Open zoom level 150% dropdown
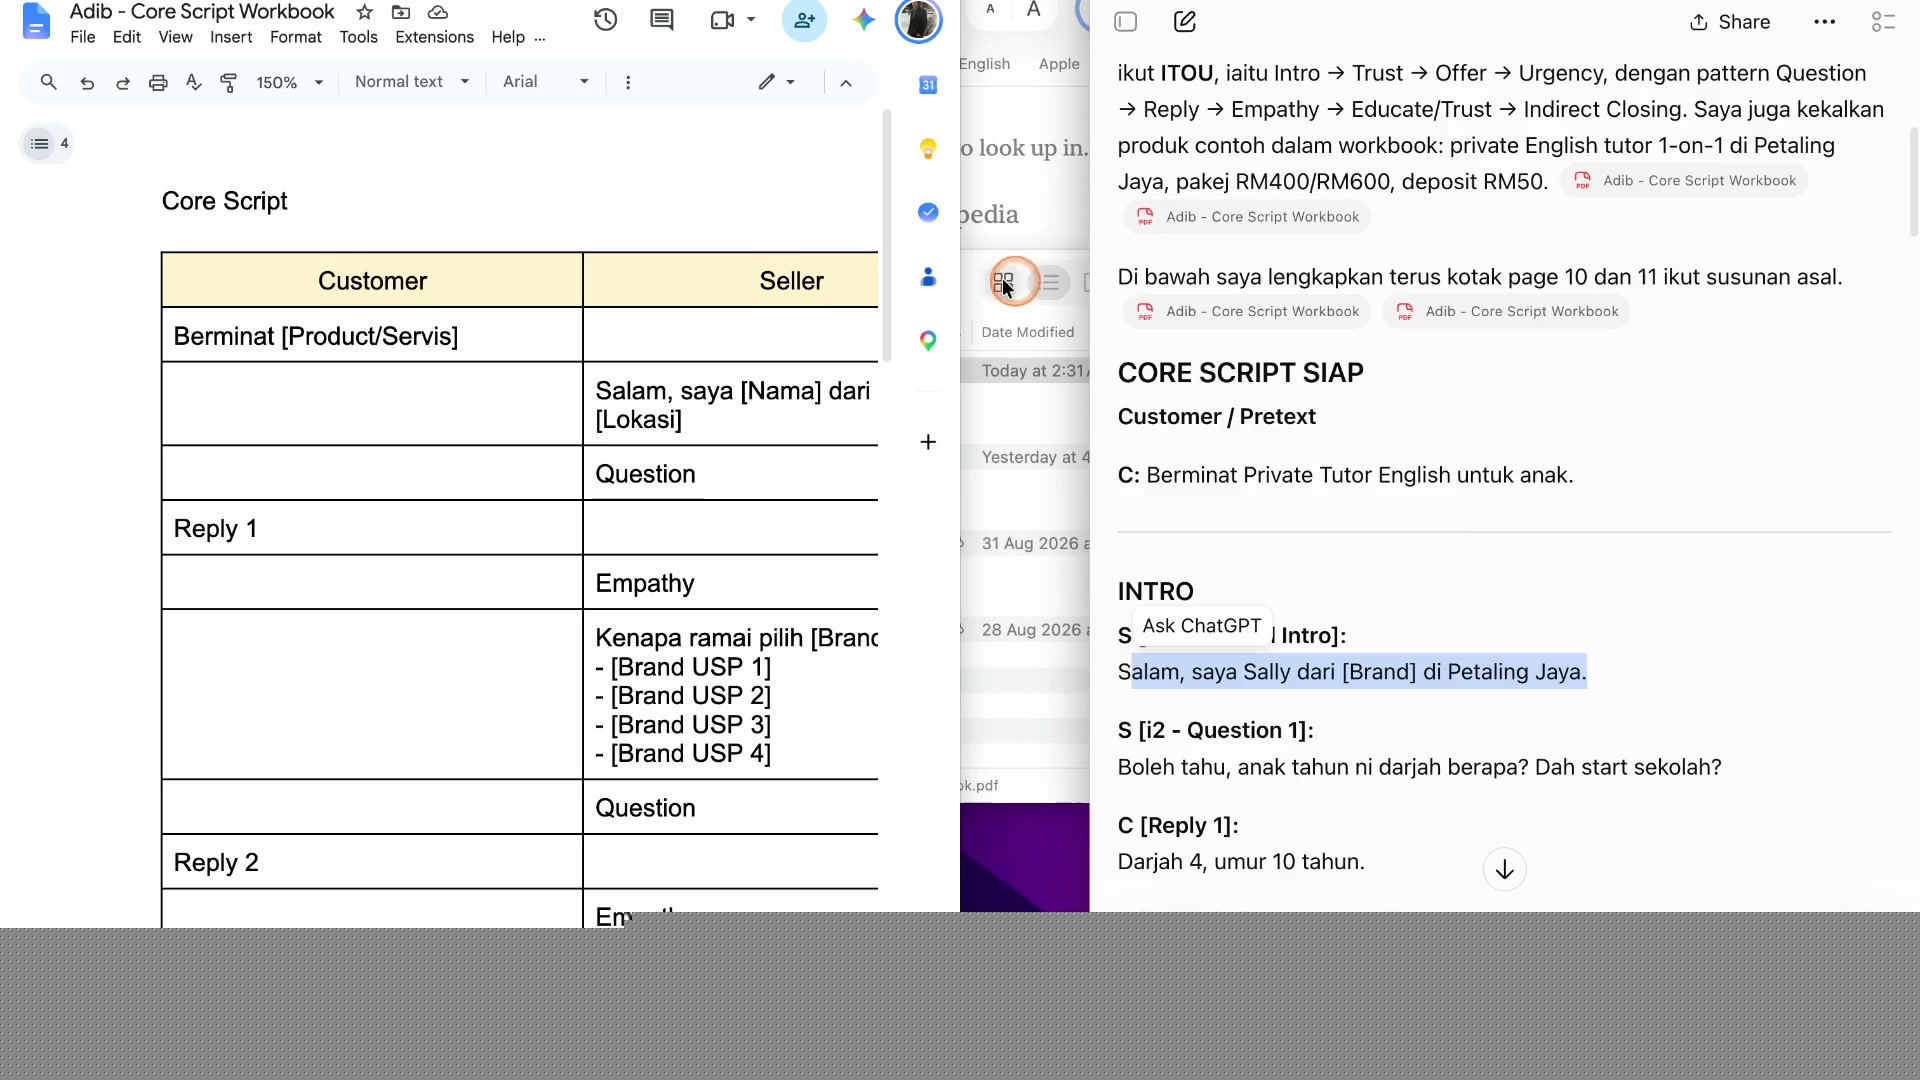 point(290,82)
